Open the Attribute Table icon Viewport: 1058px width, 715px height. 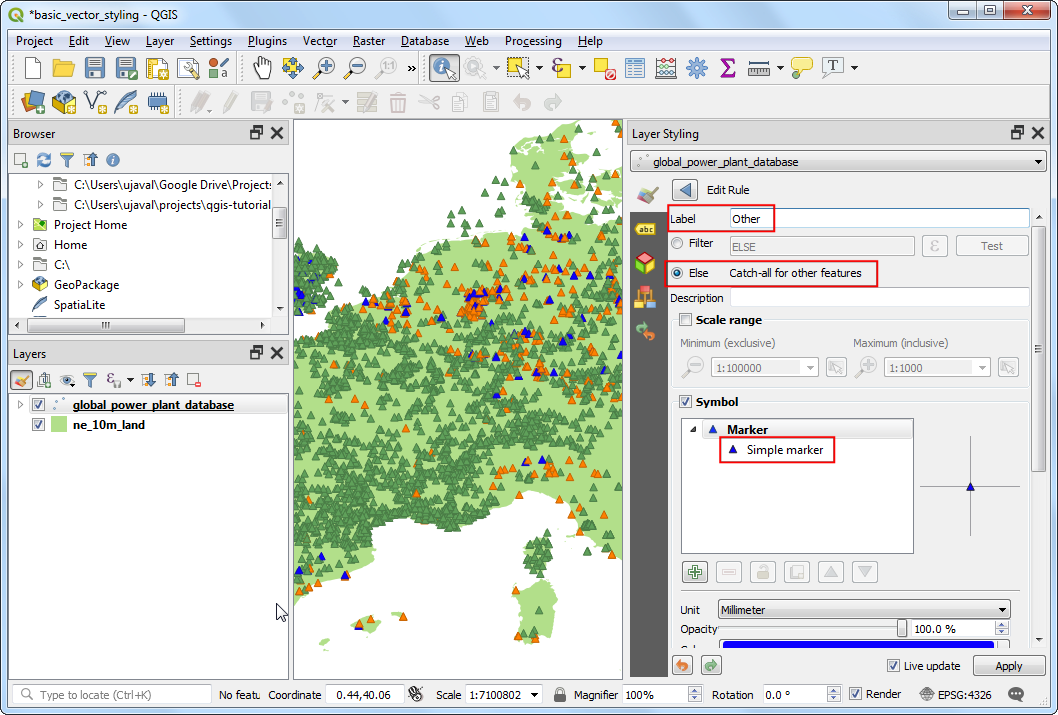634,68
